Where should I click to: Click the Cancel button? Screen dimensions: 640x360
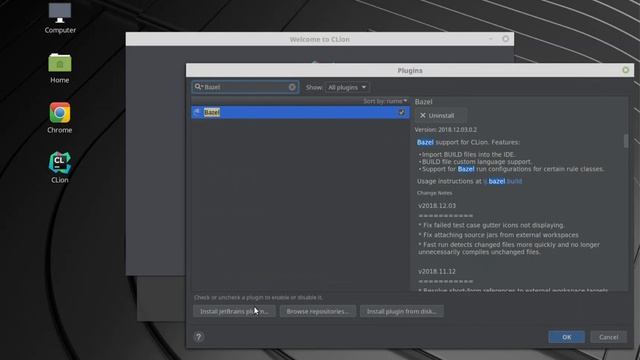[608, 337]
